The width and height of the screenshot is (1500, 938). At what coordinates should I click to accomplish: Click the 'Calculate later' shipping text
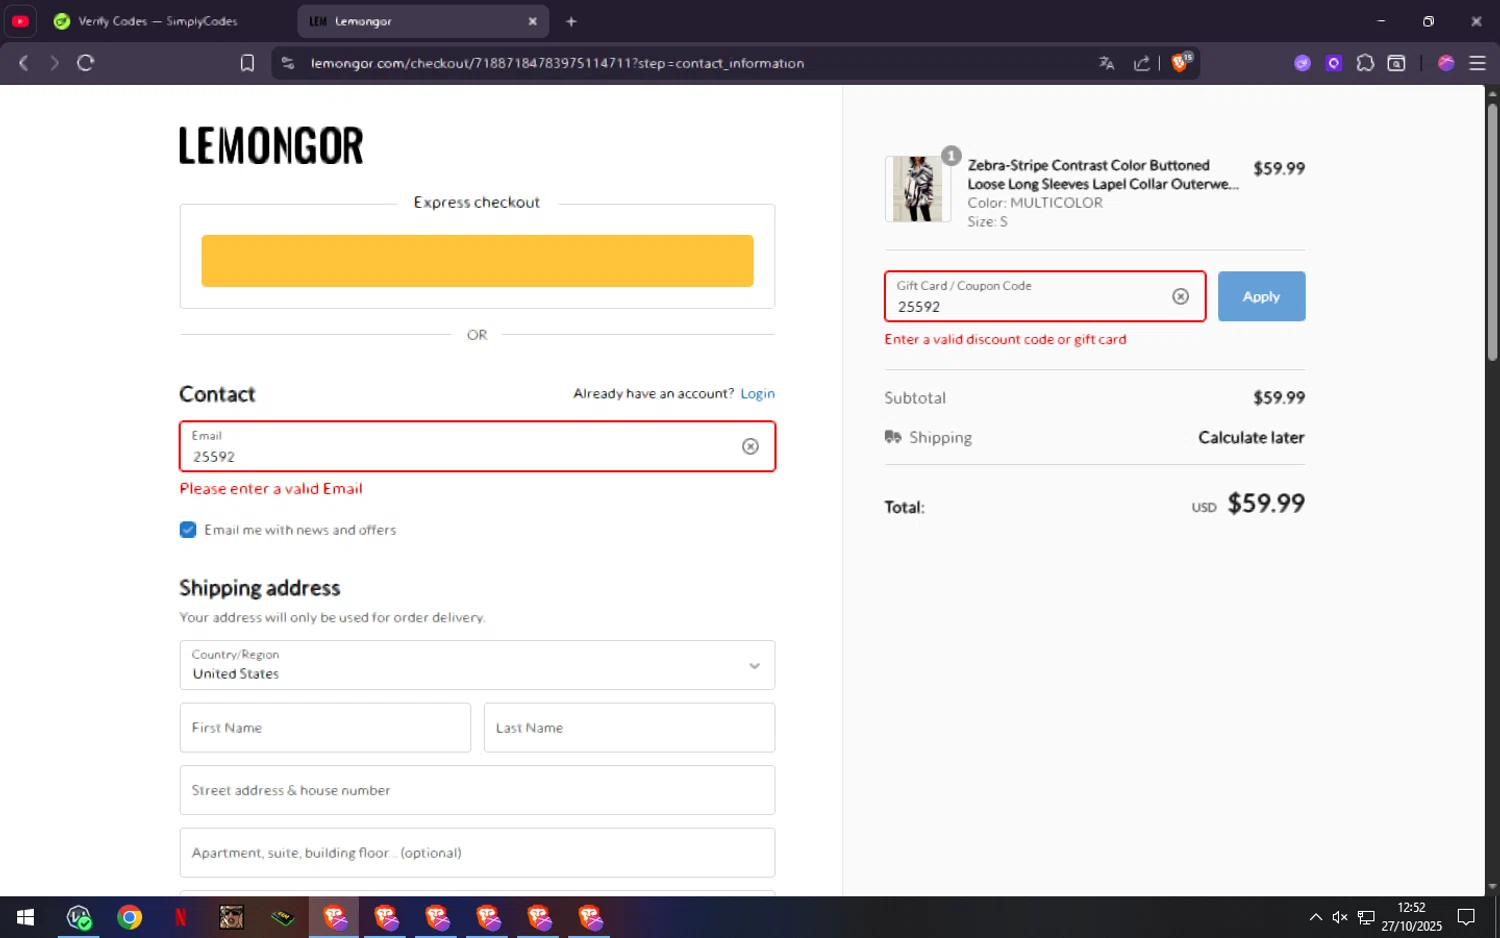point(1251,437)
